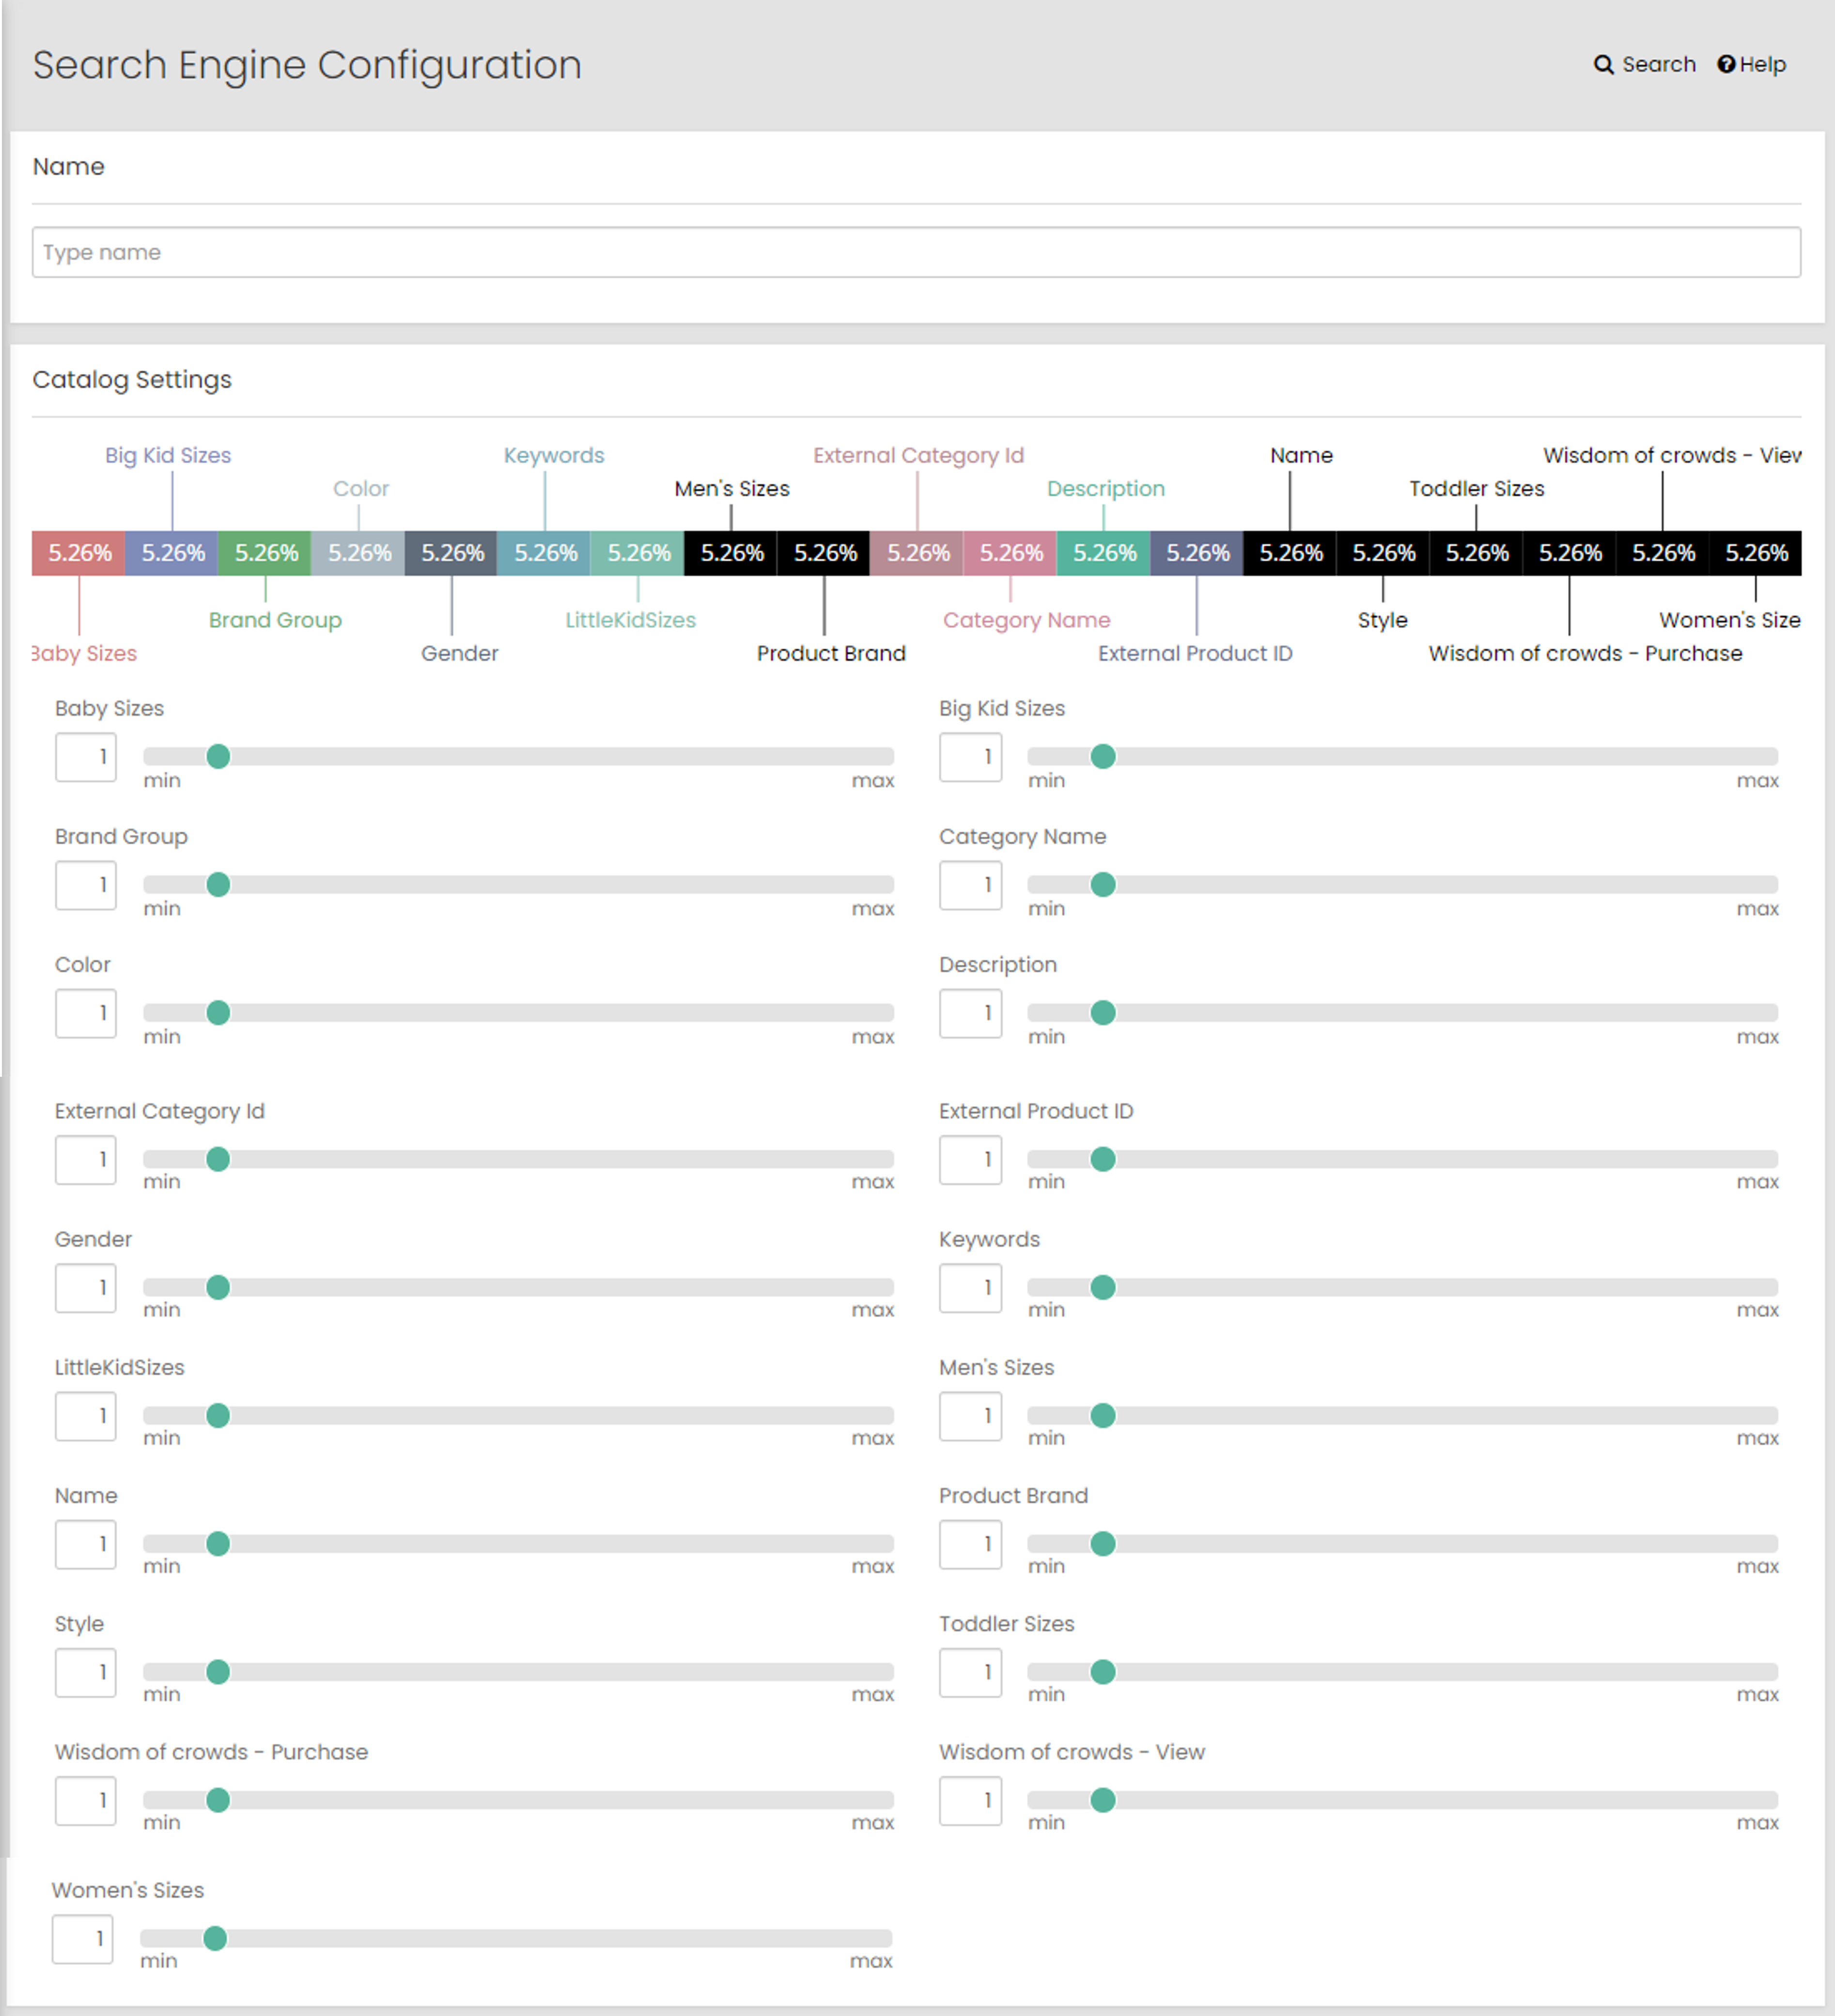This screenshot has height=2016, width=1835.
Task: Click Product Brand slider handle
Action: pyautogui.click(x=1102, y=1544)
